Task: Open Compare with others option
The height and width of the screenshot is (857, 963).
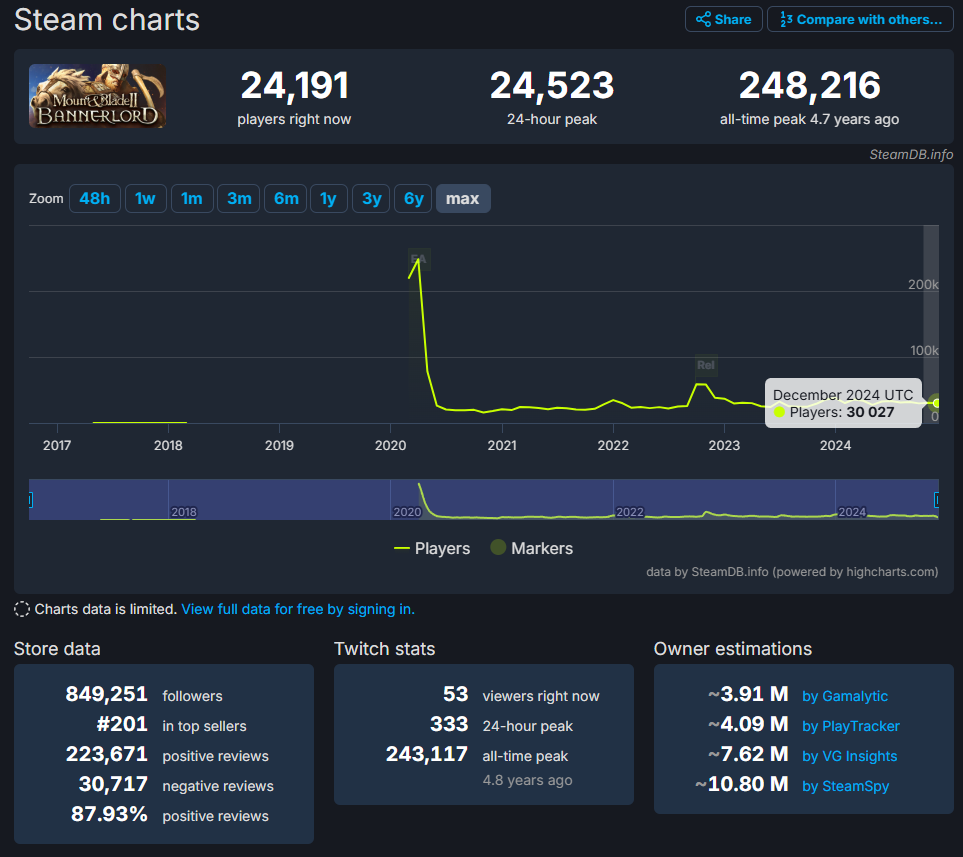Action: [x=860, y=19]
